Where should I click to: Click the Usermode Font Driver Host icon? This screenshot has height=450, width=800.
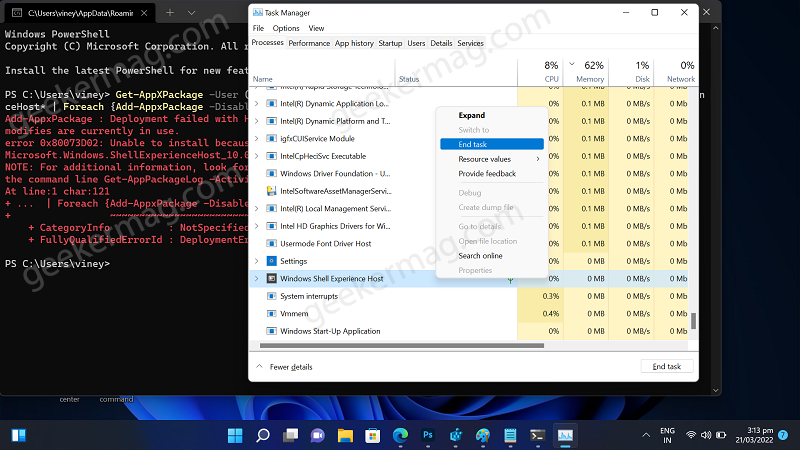[x=271, y=243]
